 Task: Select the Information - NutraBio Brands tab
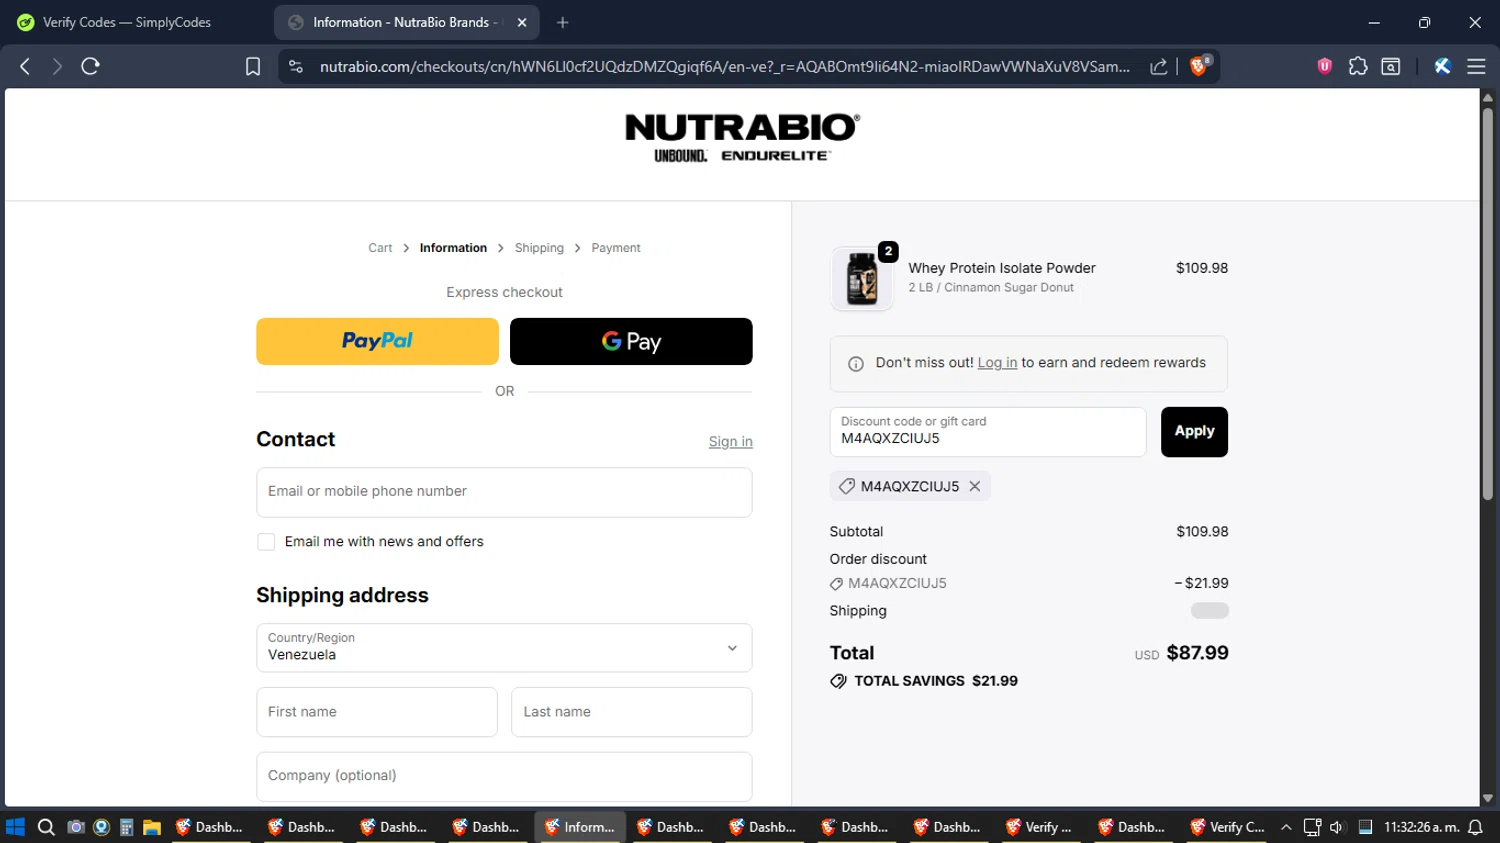click(x=406, y=22)
